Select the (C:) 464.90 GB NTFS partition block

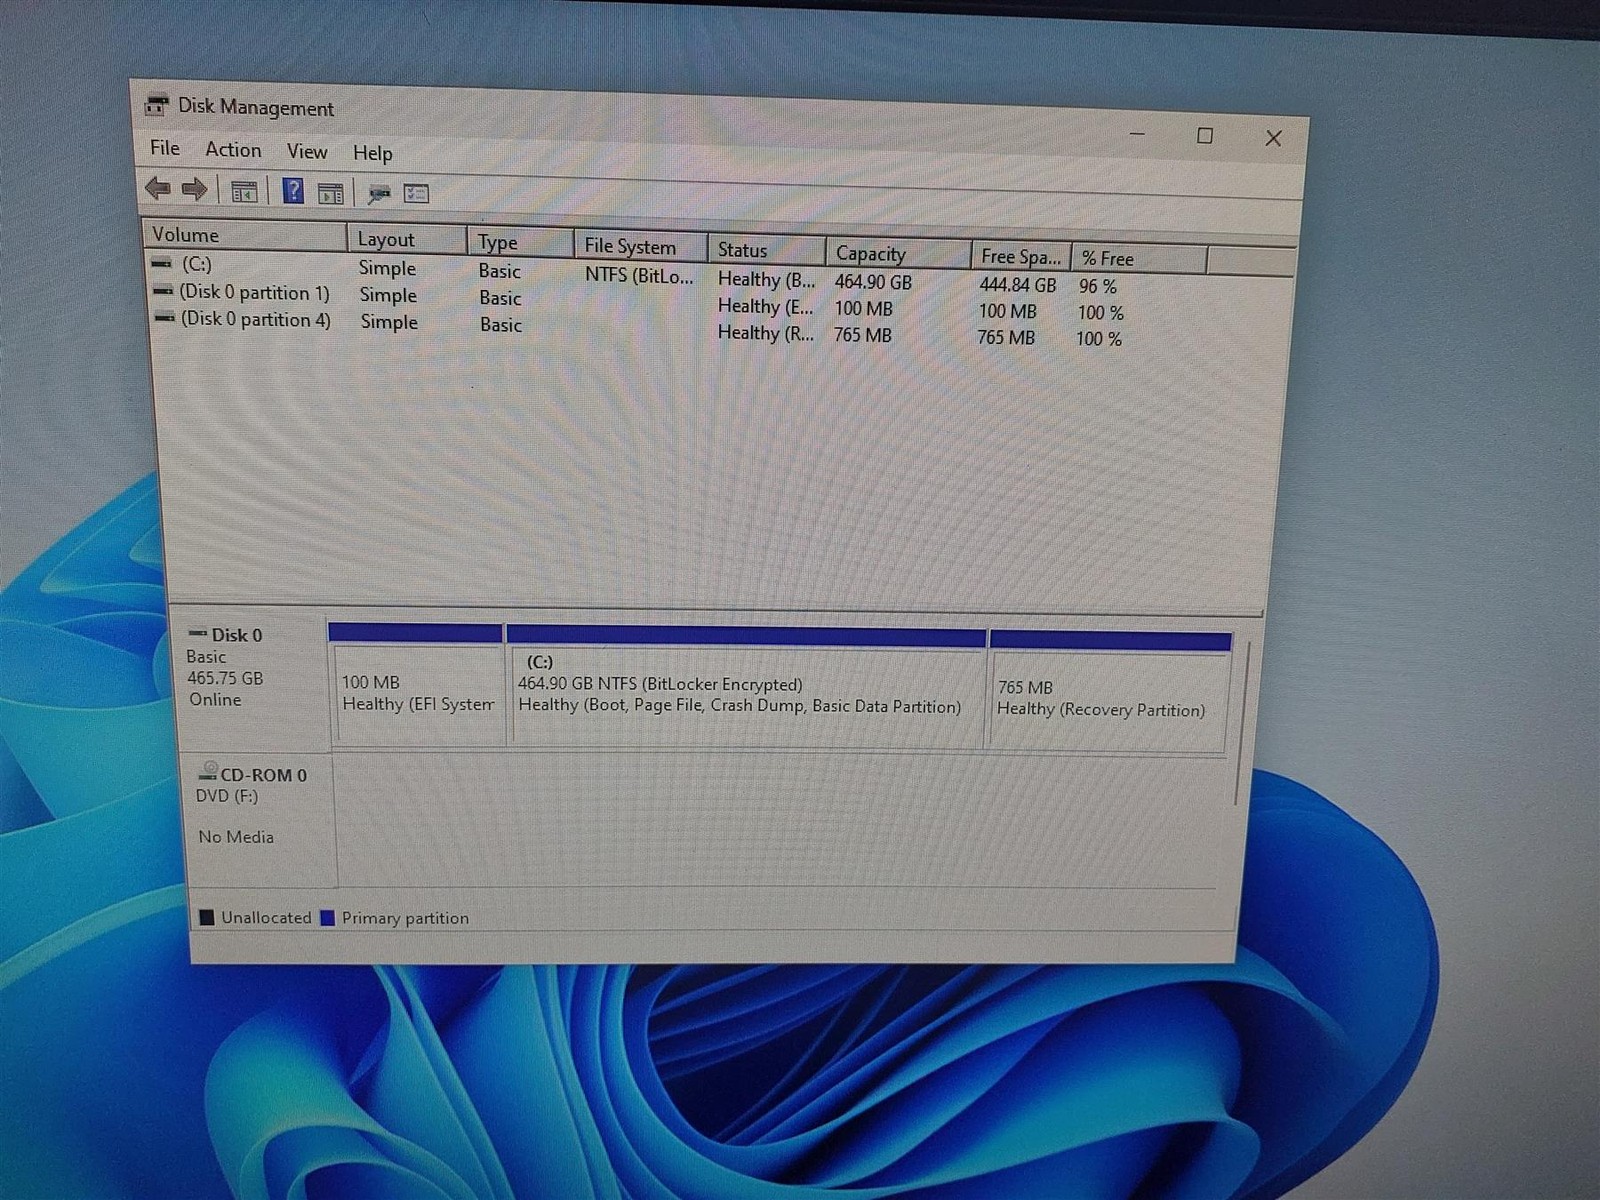(746, 688)
